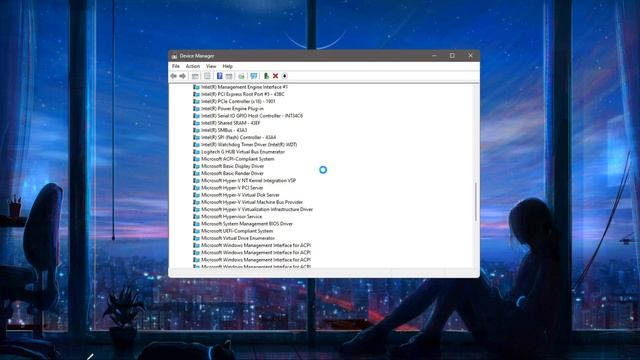Viewport: 640px width, 360px height.
Task: Click the icon beside Microsoft Hyper-V PCI Server
Action: [x=196, y=188]
